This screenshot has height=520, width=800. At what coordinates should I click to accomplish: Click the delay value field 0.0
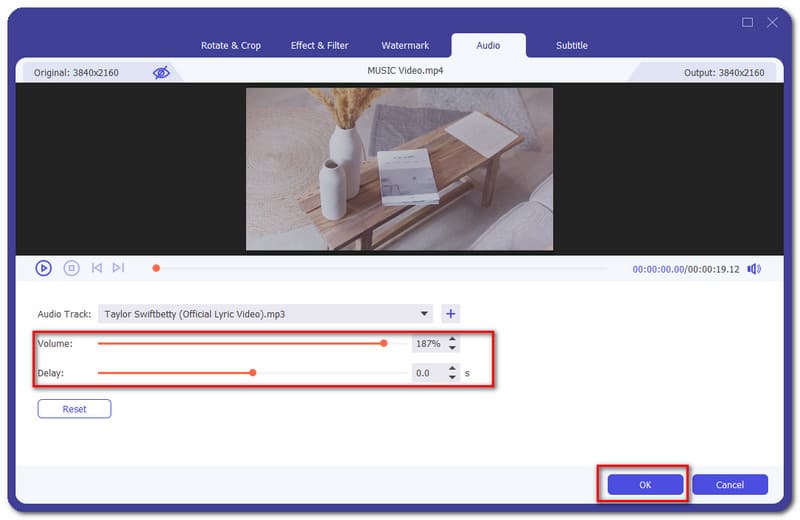[x=429, y=373]
